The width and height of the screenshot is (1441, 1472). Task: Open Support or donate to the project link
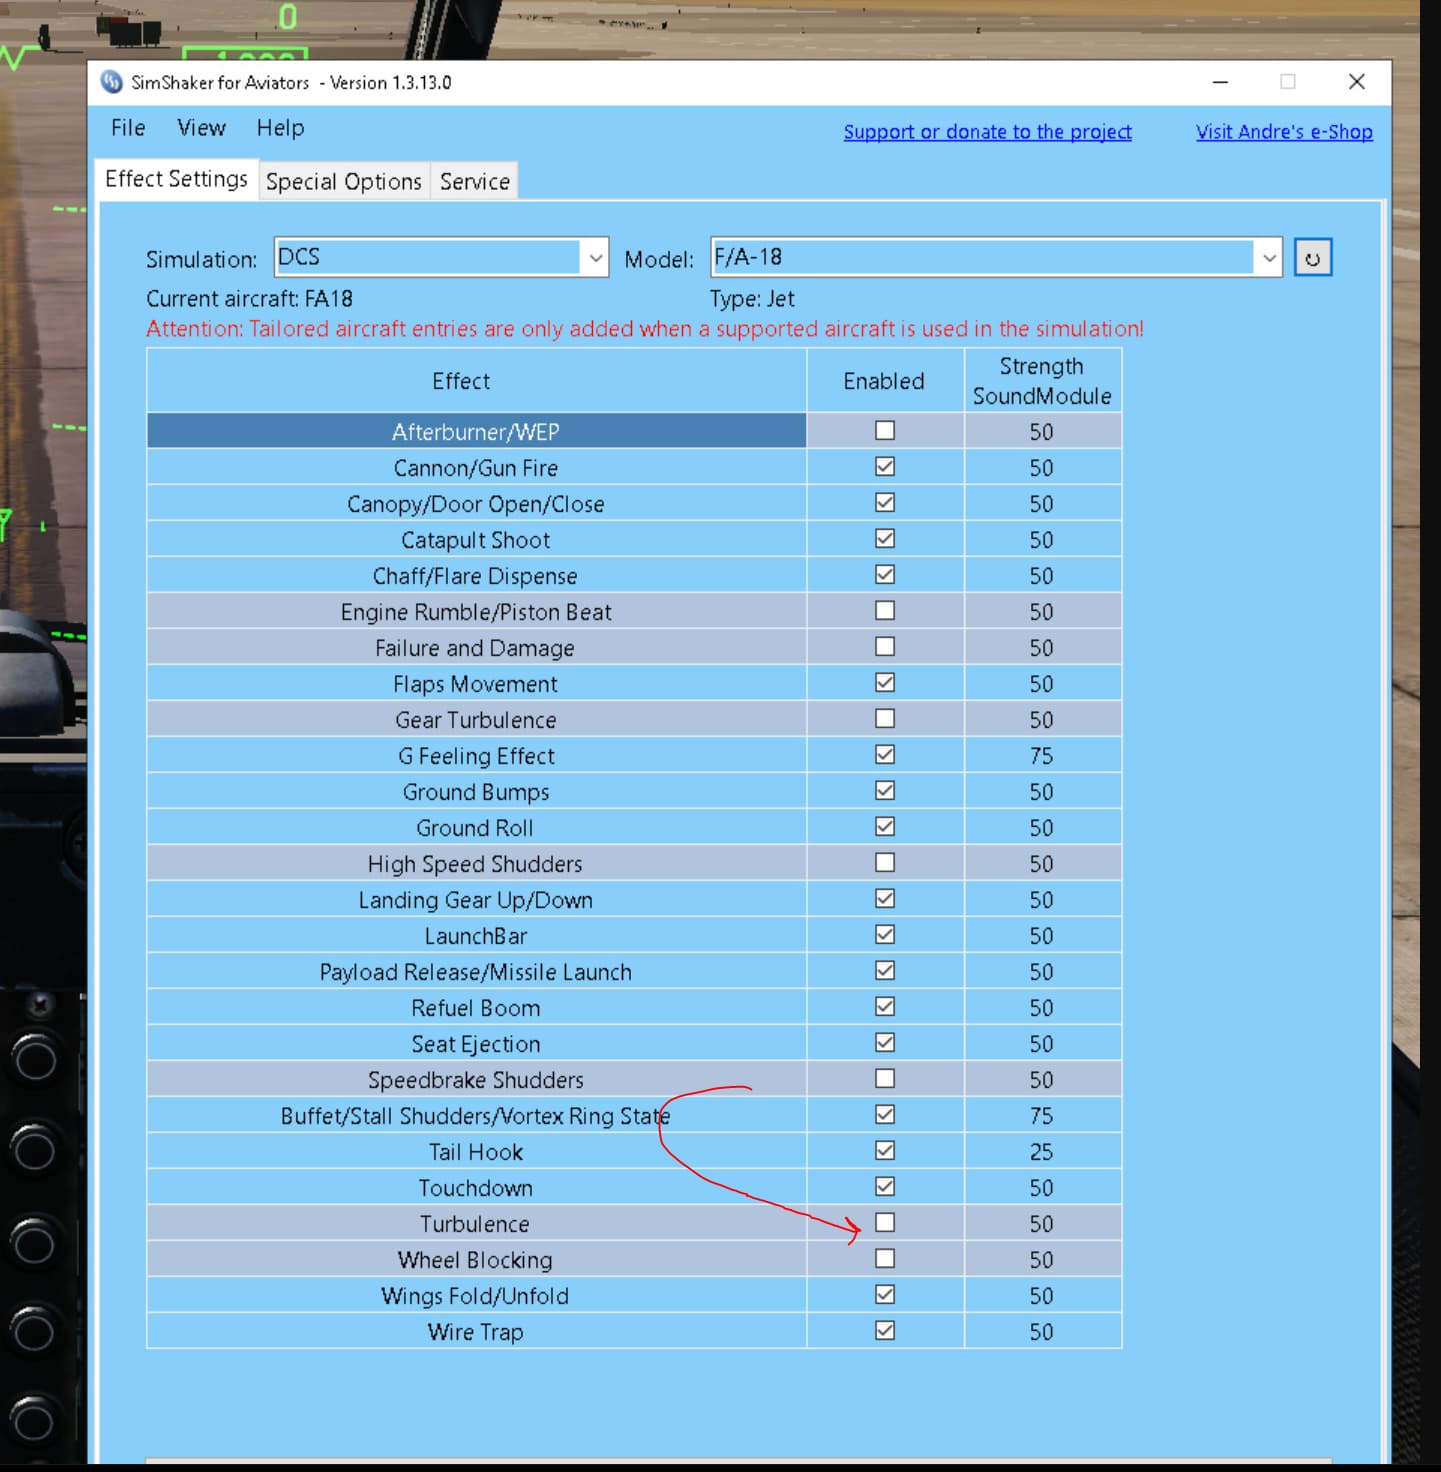987,132
